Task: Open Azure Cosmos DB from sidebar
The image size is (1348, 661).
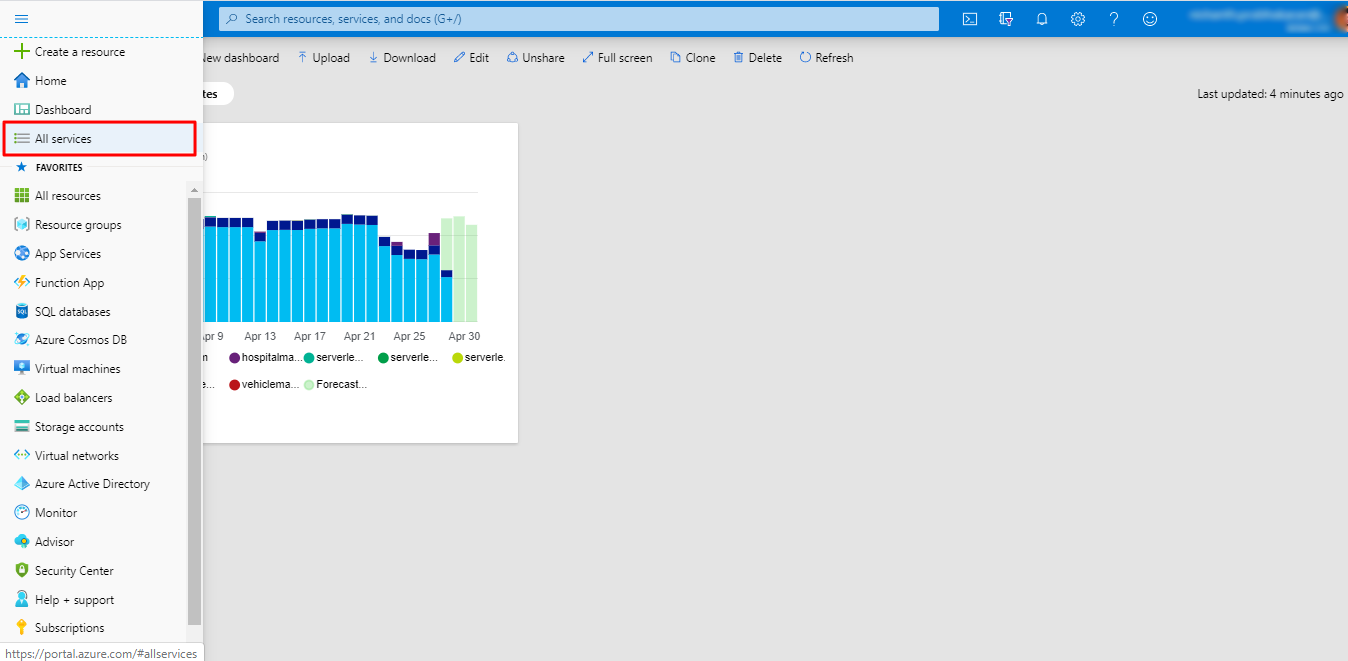Action: [80, 340]
